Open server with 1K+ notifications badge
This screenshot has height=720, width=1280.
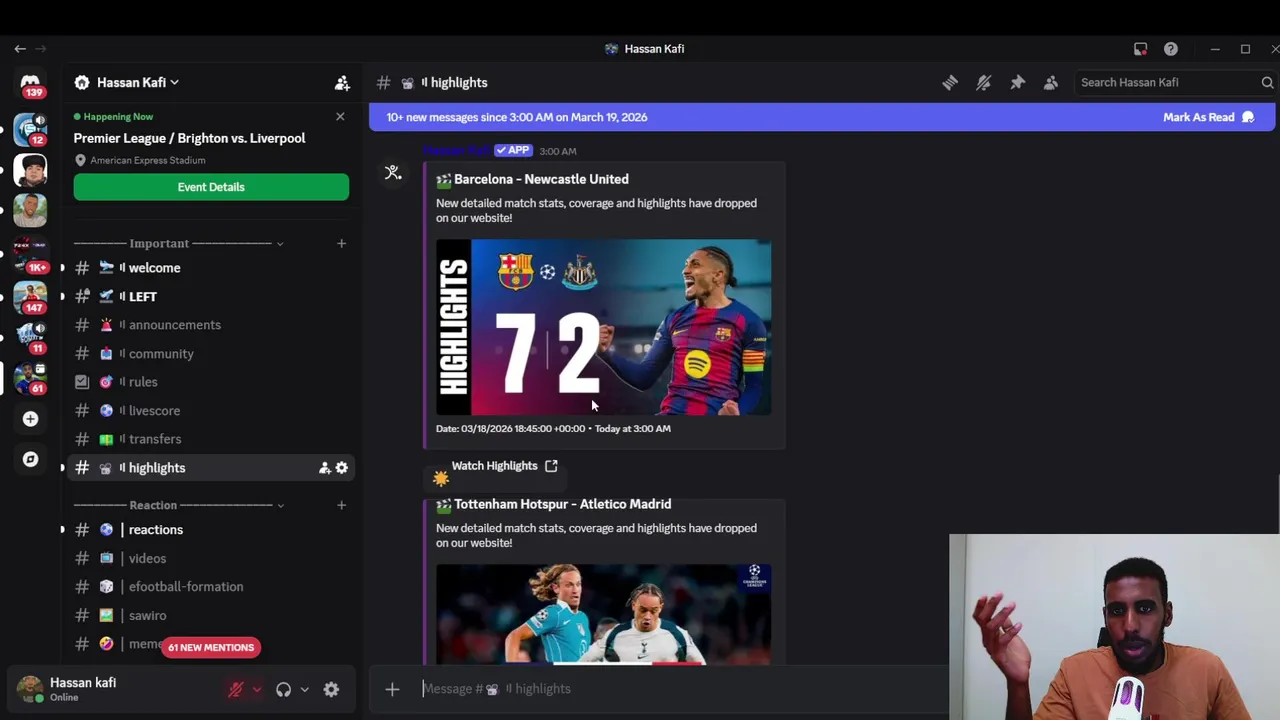[30, 255]
